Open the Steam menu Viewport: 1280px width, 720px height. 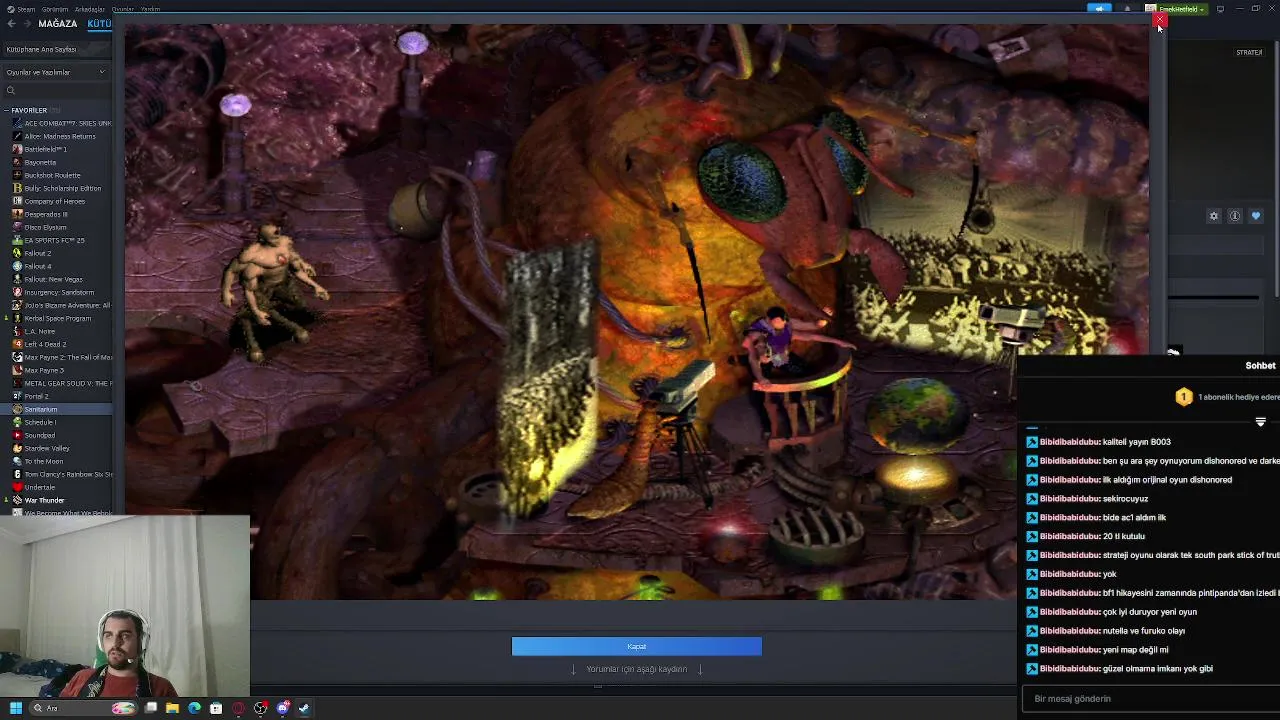click(x=21, y=9)
